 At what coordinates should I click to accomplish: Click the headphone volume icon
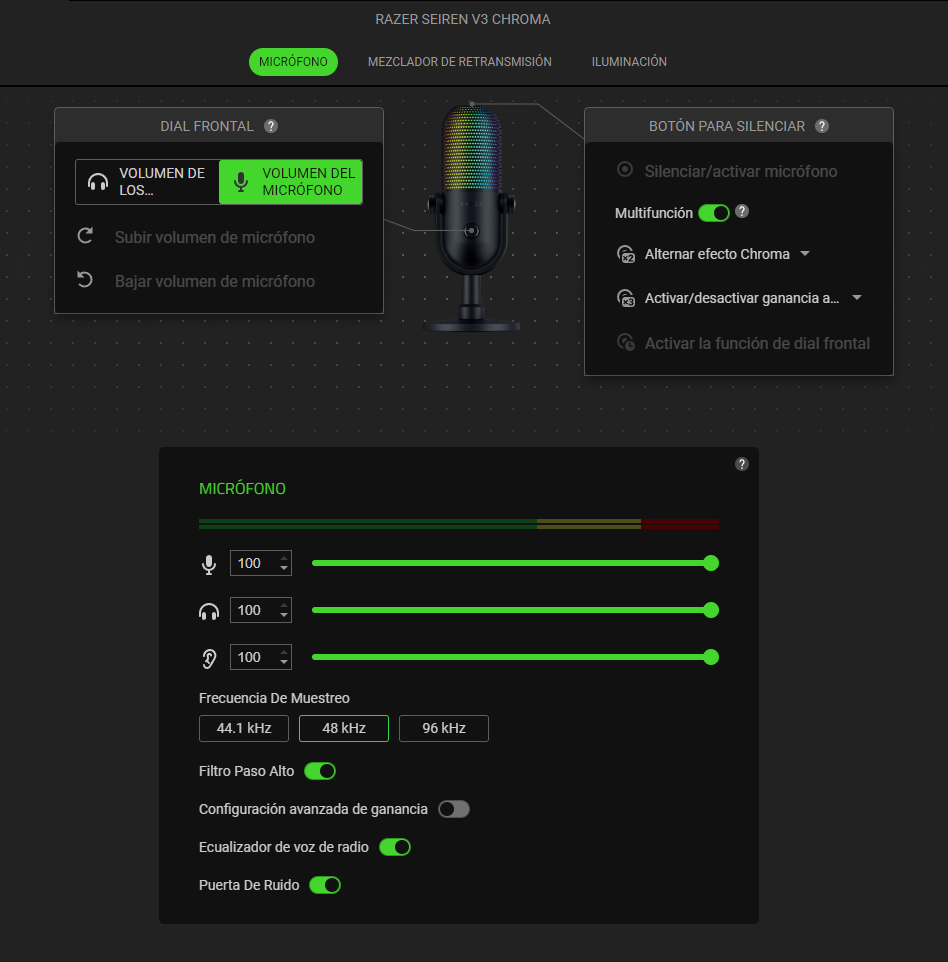209,612
